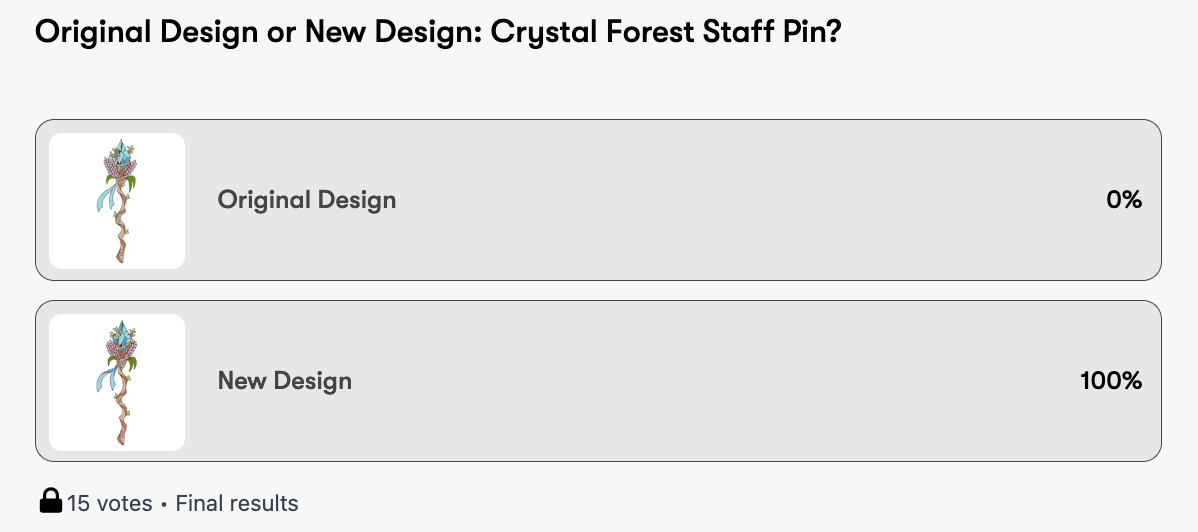Select the New Design poll option
Viewport: 1198px width, 532px height.
point(598,382)
